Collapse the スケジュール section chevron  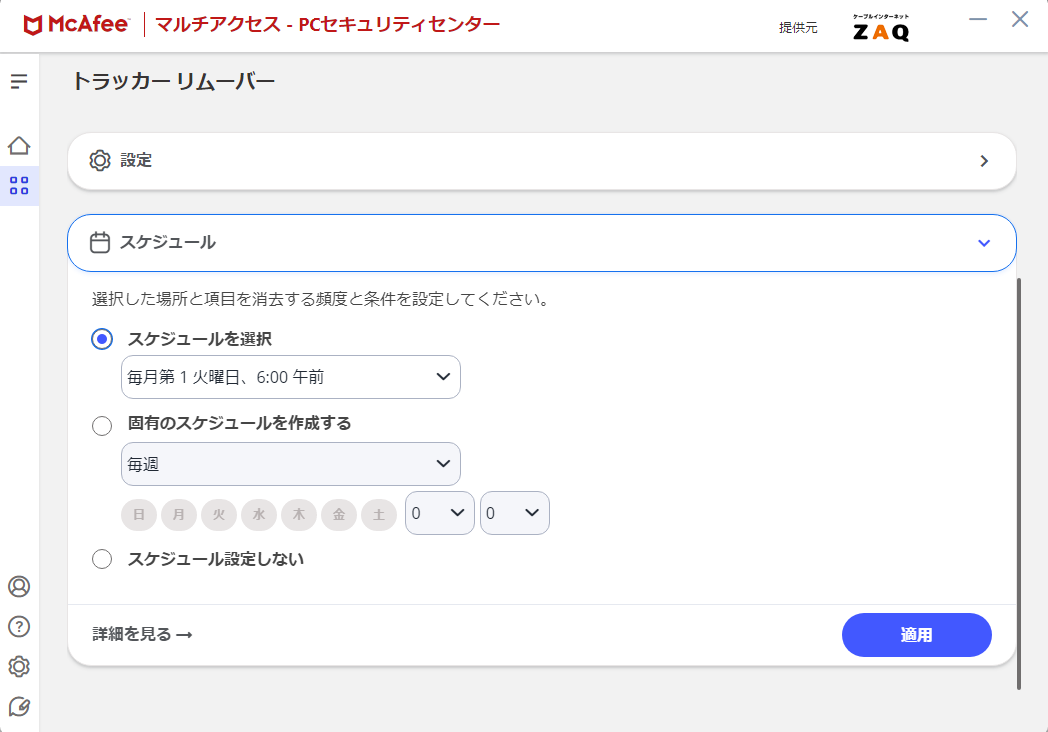(x=984, y=243)
